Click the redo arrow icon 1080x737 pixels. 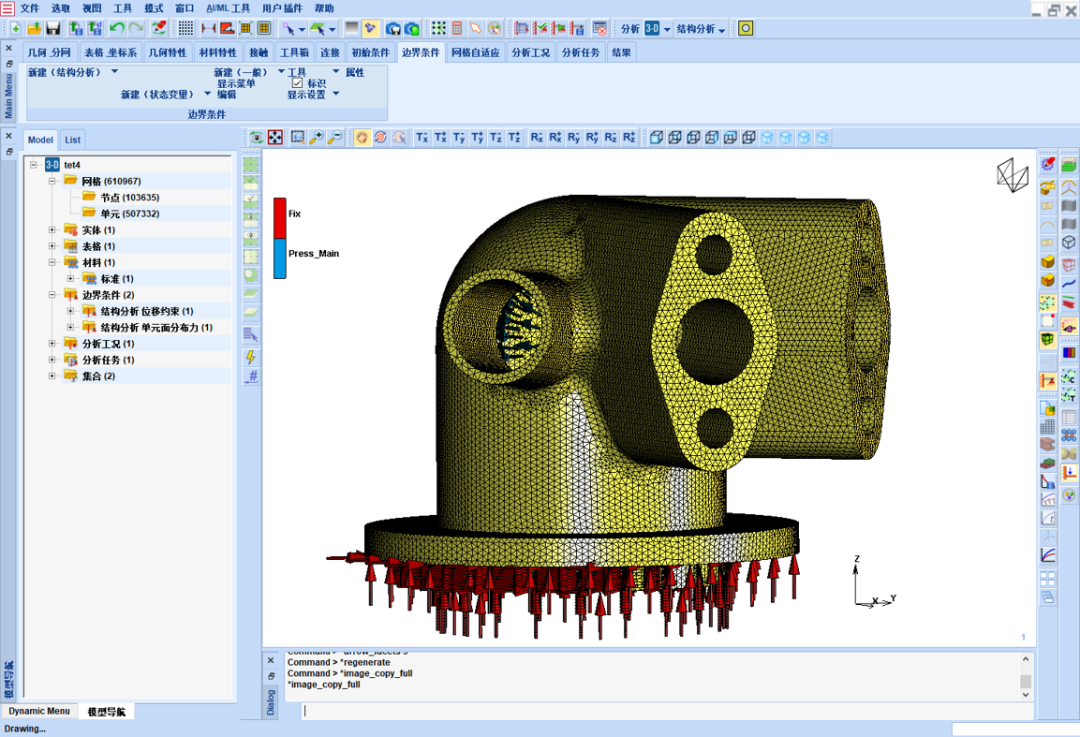click(136, 28)
